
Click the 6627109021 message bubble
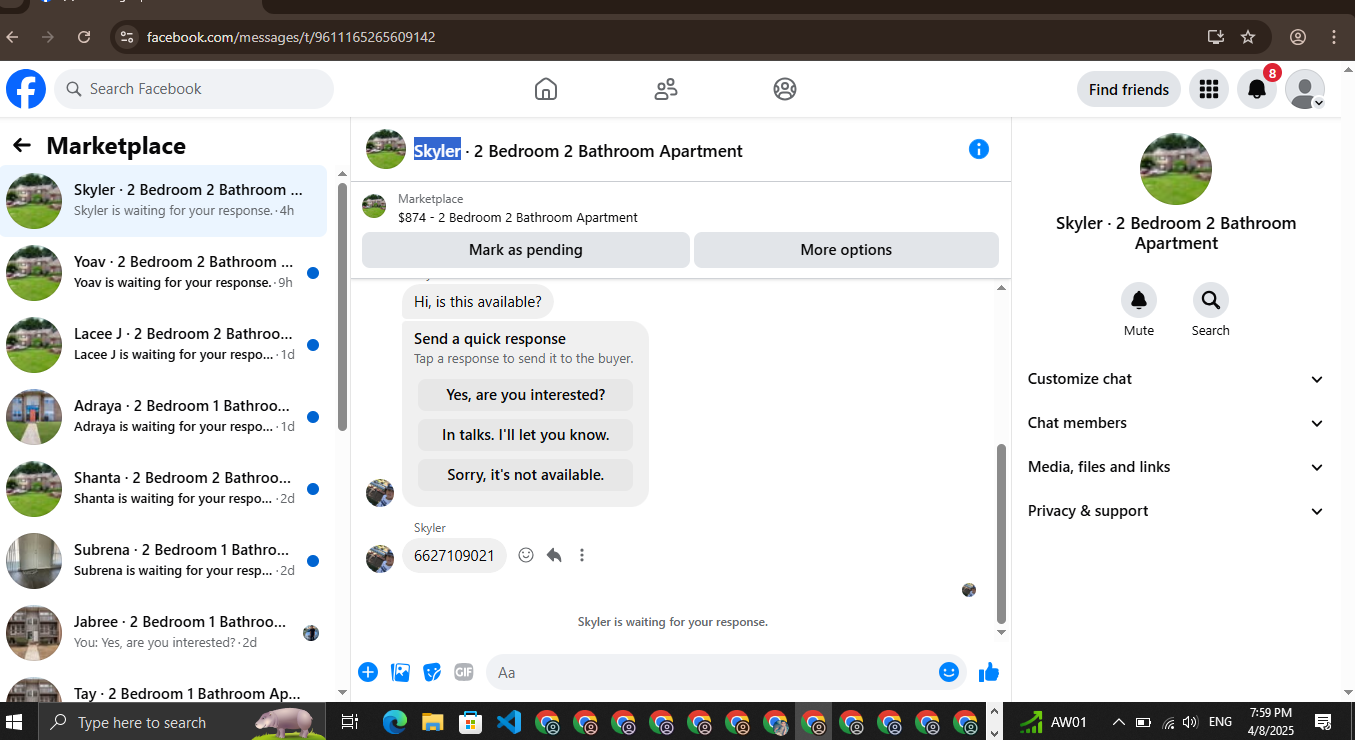[454, 556]
